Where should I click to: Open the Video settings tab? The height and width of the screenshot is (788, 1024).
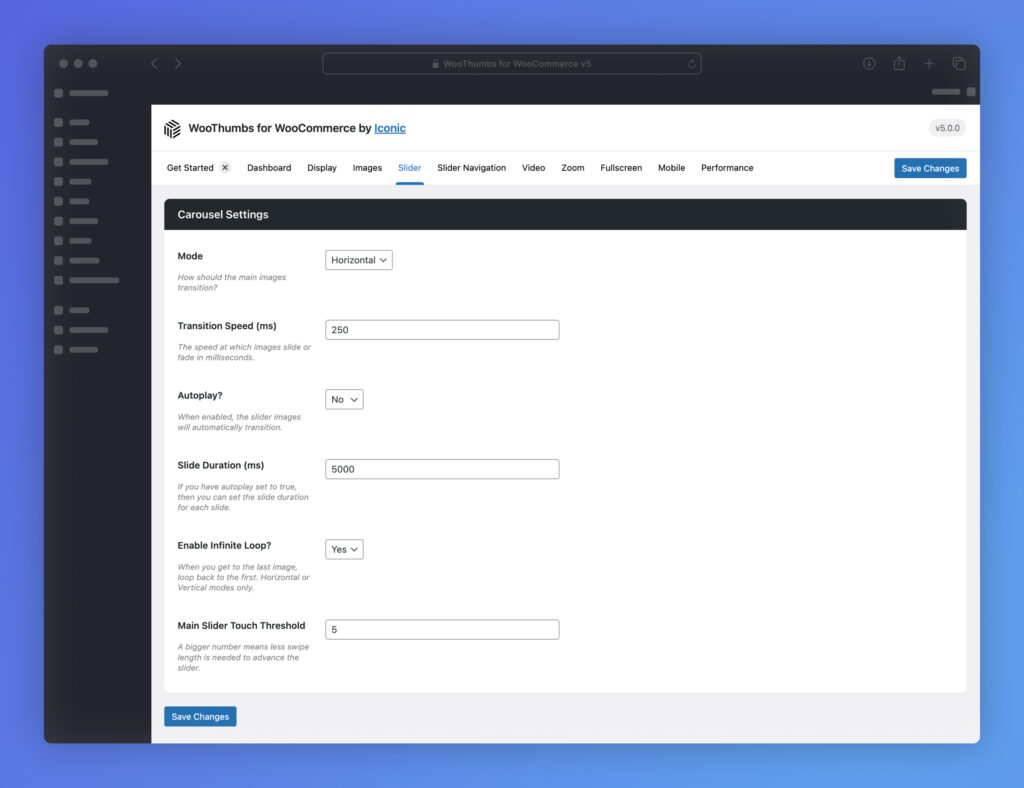click(533, 167)
